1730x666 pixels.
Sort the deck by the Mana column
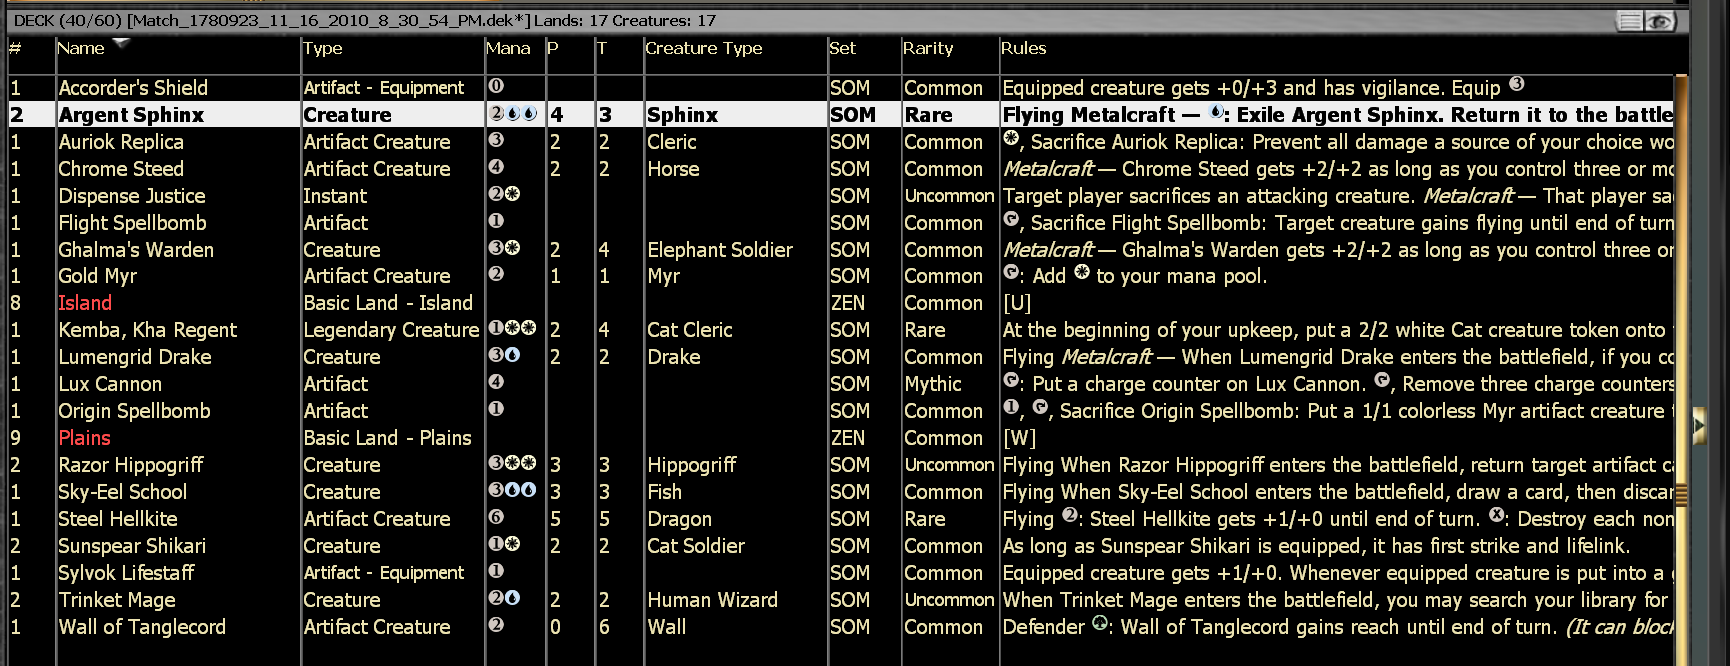(508, 48)
